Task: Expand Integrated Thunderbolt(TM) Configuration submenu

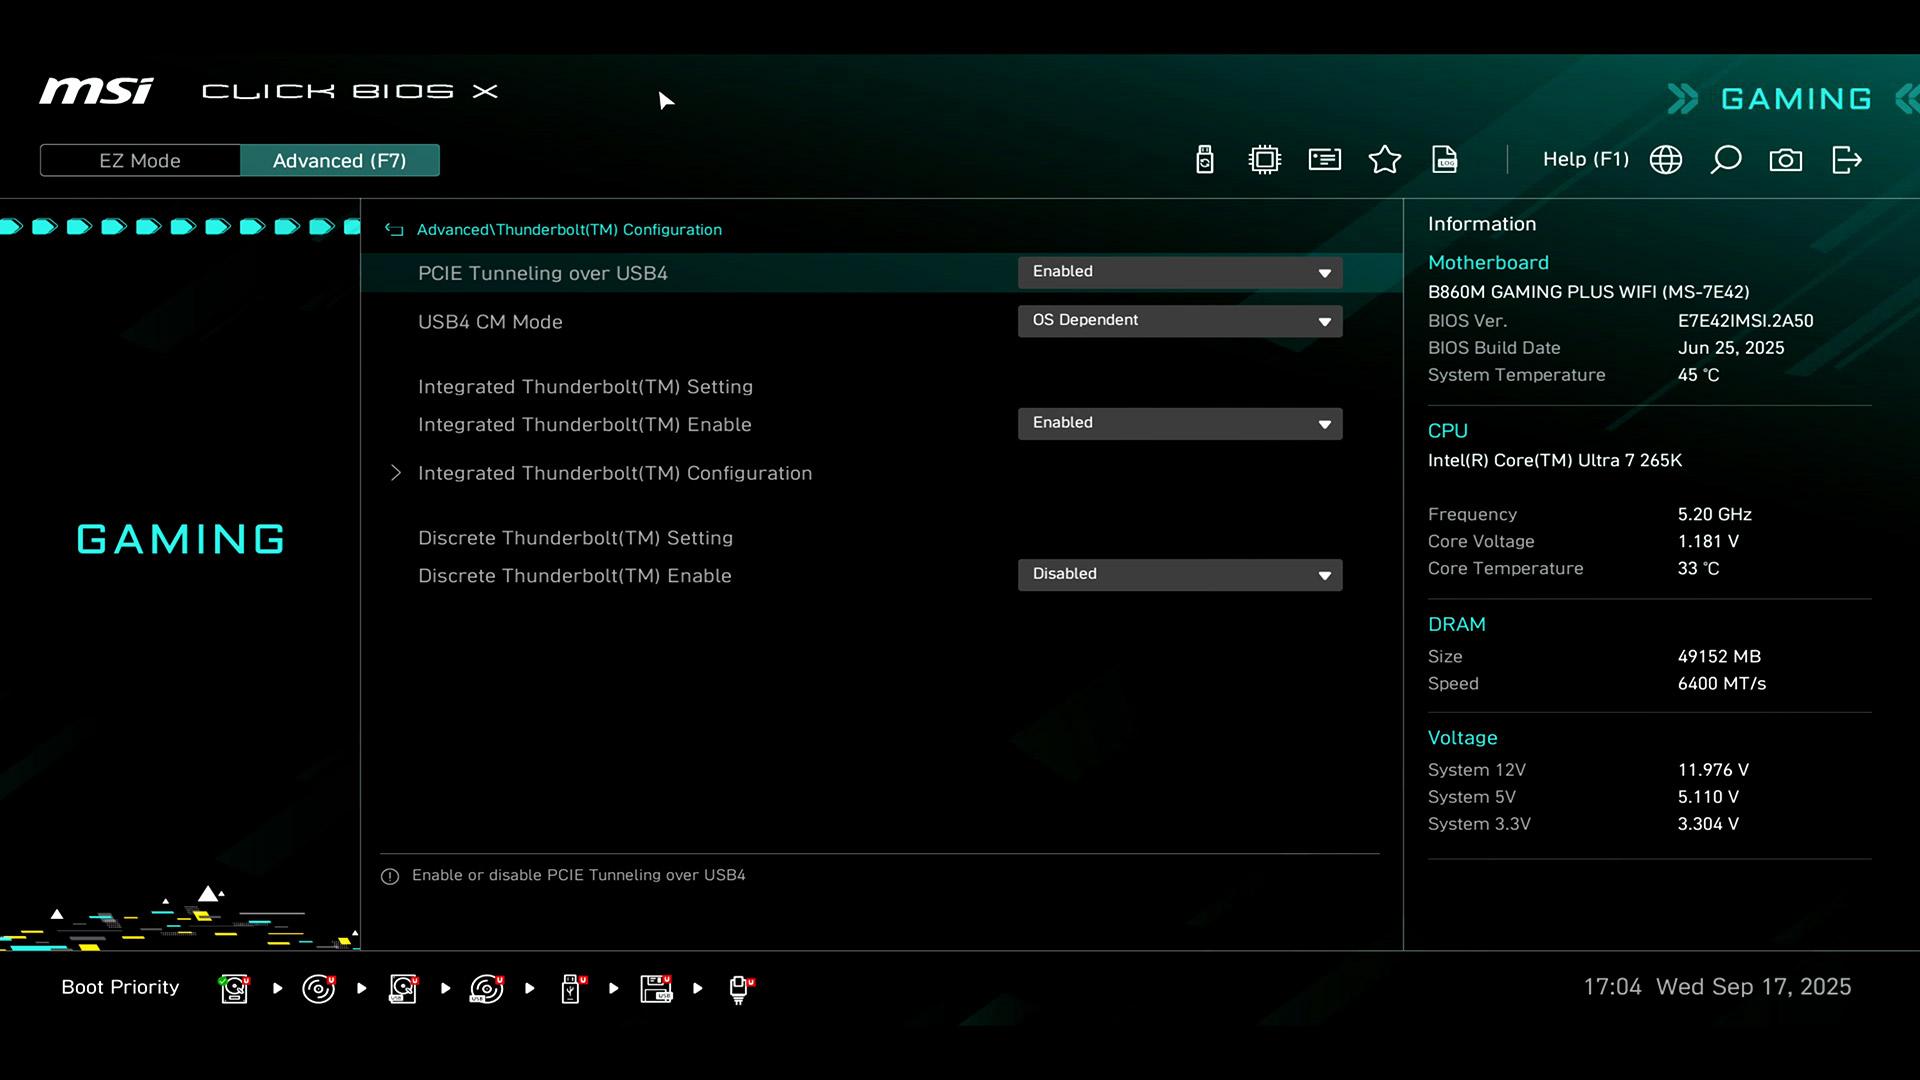Action: pyautogui.click(x=614, y=473)
